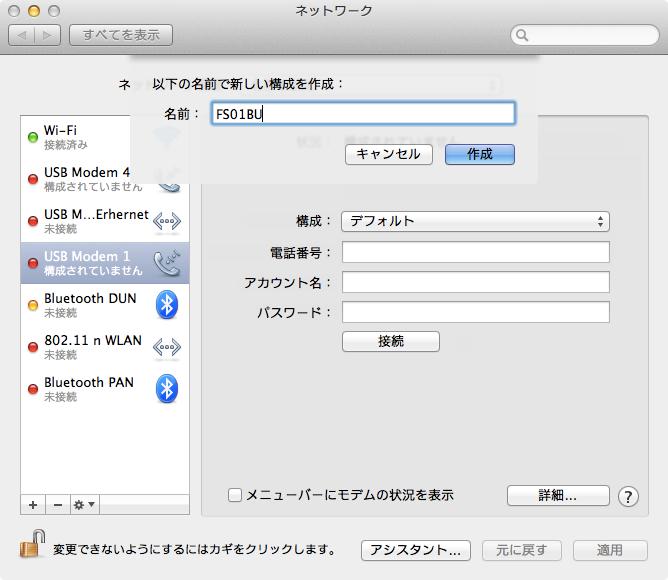This screenshot has width=668, height=580.
Task: Click the アカウント名 account name field
Action: (475, 282)
